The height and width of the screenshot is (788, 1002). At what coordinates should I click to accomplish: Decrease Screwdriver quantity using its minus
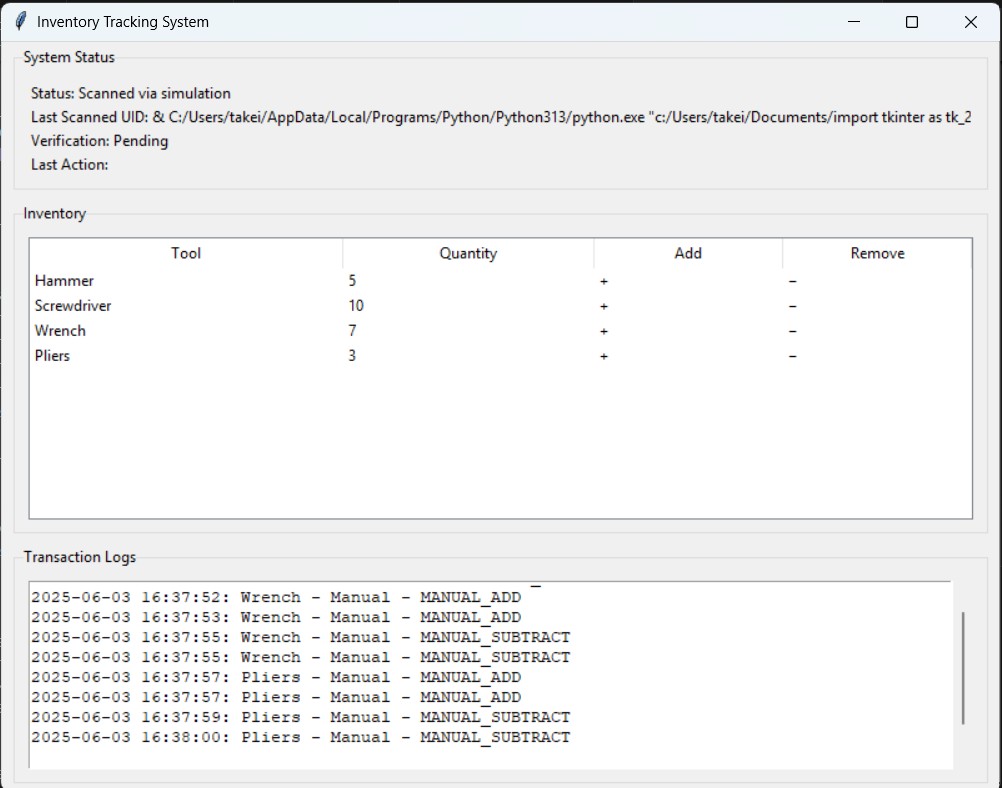tap(792, 306)
